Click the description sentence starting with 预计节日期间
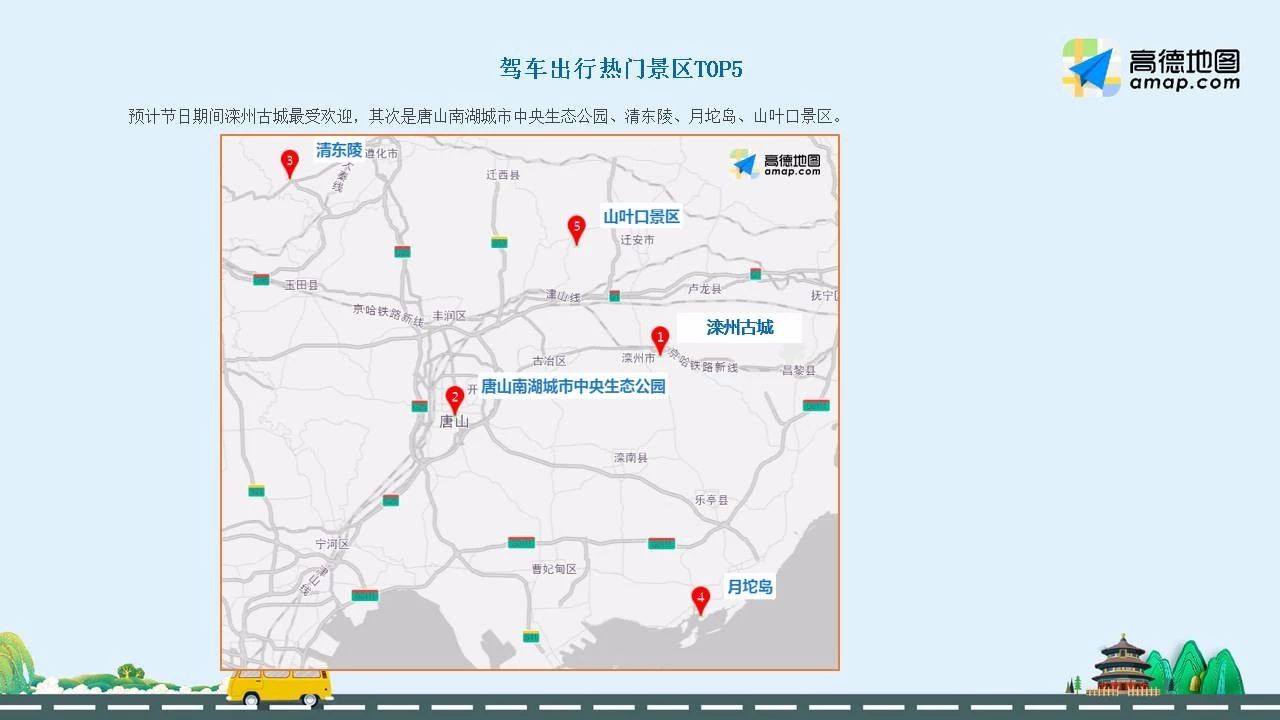 coord(486,116)
